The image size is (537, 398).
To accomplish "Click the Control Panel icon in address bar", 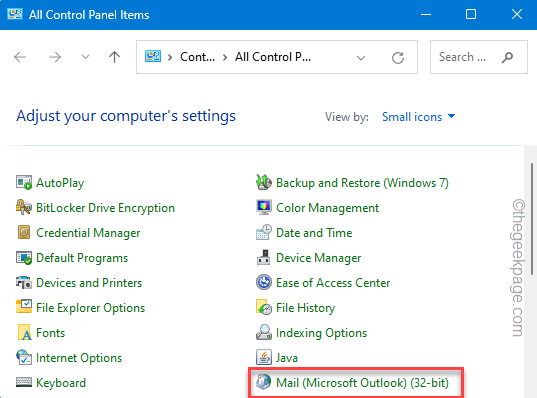I will [153, 57].
